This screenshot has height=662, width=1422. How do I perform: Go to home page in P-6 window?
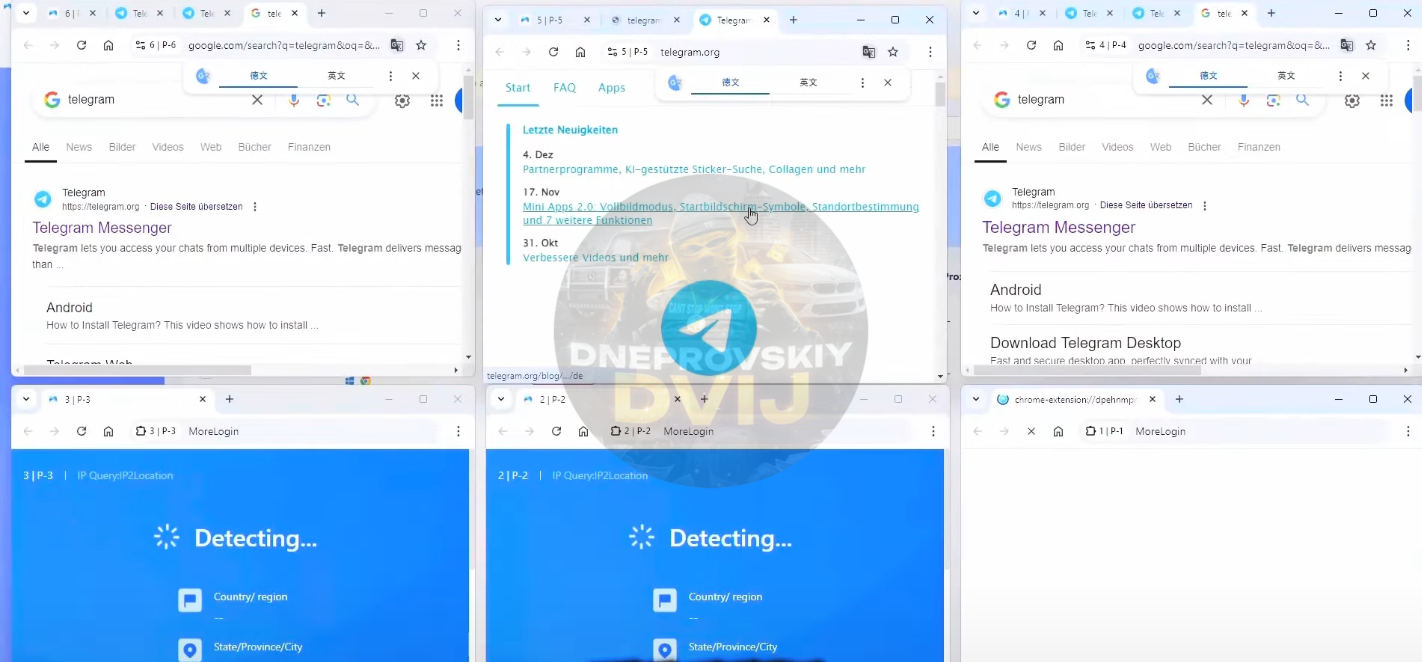click(109, 45)
